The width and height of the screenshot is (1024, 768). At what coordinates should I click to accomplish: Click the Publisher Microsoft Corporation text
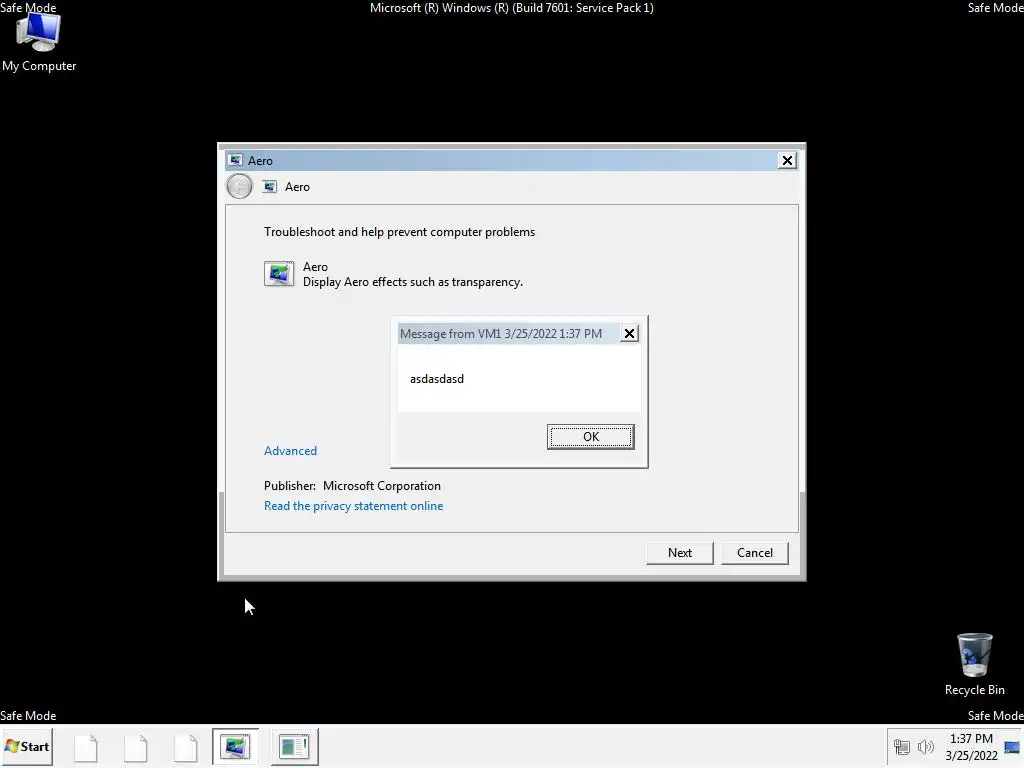click(x=353, y=486)
